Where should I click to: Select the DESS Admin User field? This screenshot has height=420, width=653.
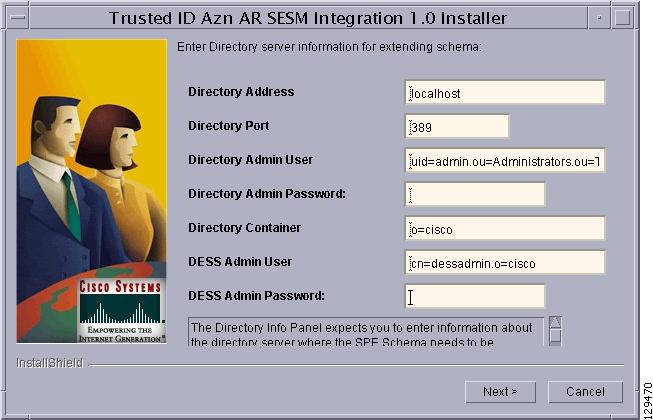point(504,262)
